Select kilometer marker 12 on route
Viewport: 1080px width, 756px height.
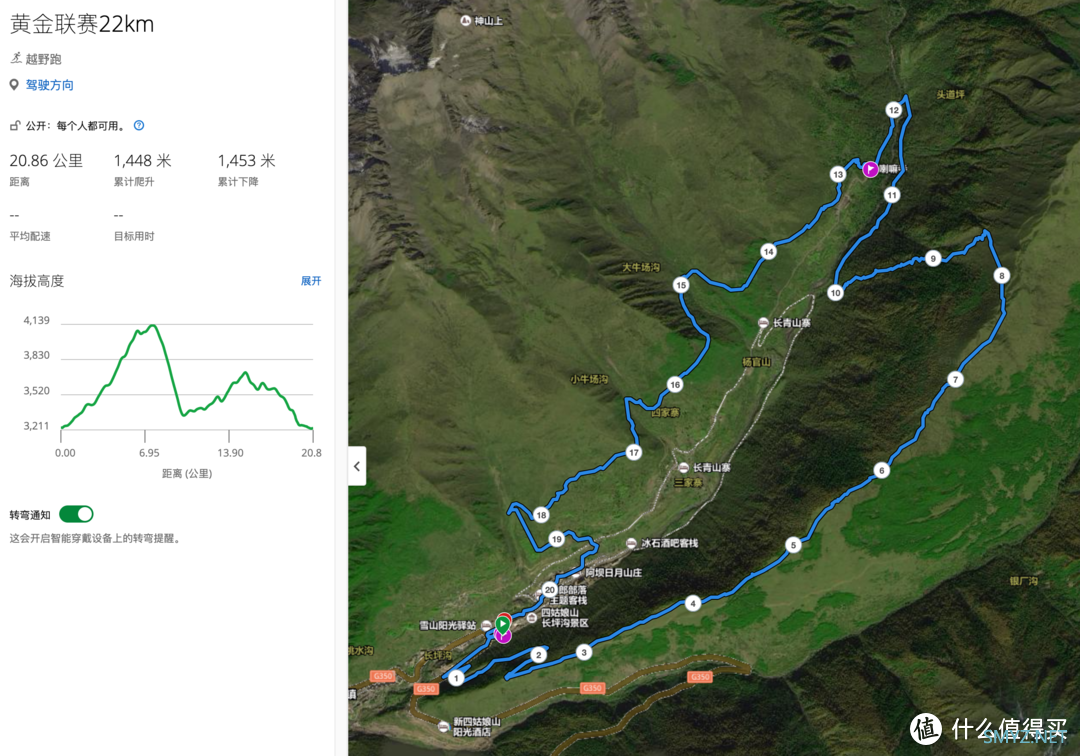click(893, 110)
